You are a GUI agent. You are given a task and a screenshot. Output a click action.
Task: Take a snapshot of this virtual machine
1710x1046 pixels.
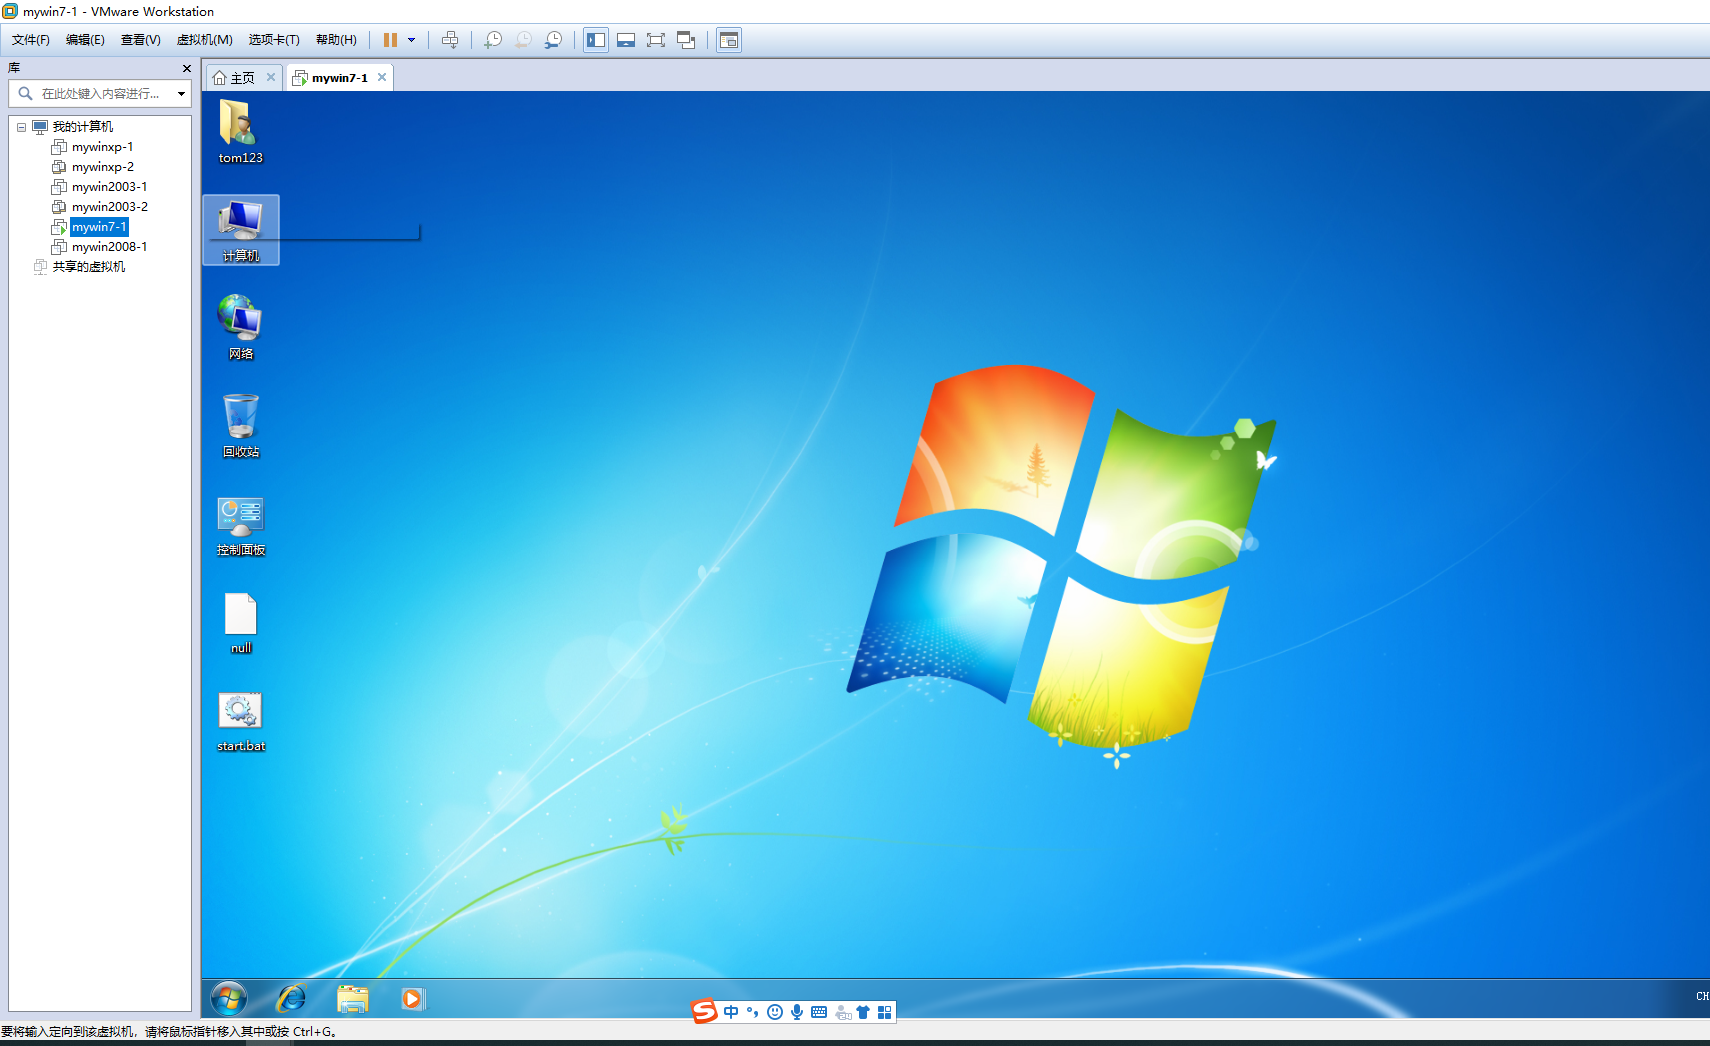point(493,40)
